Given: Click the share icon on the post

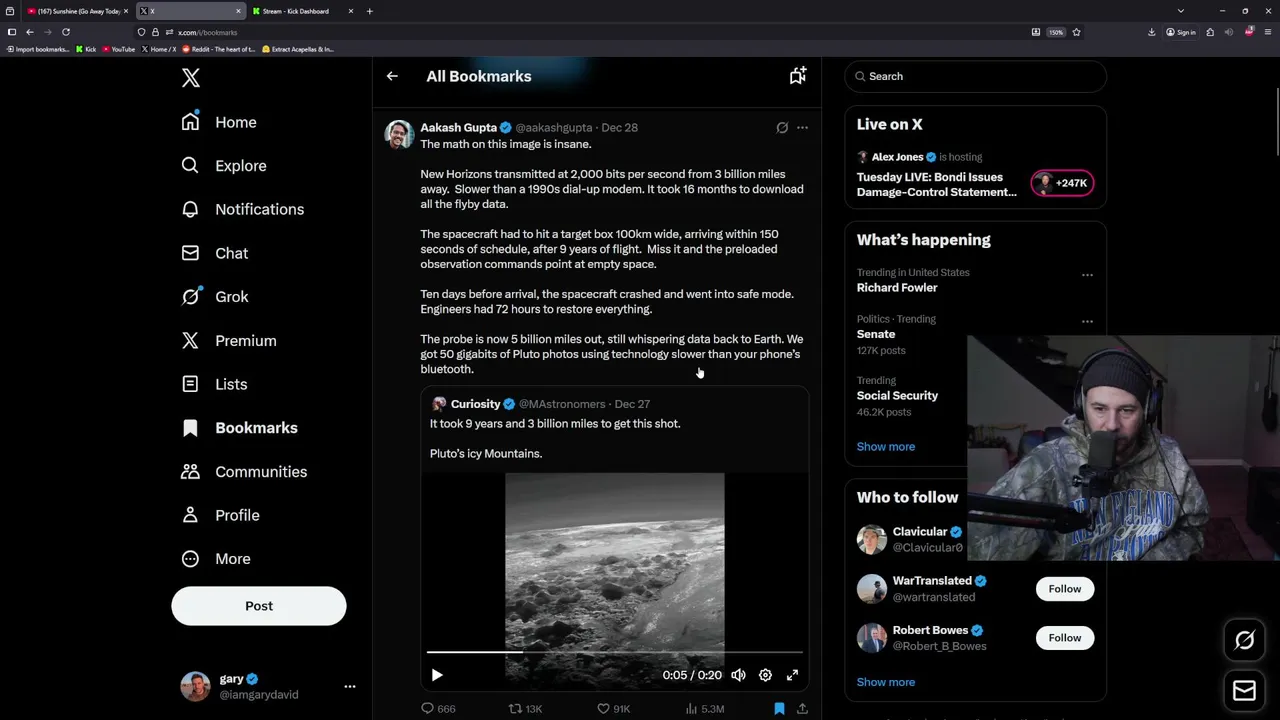Looking at the screenshot, I should coord(802,708).
